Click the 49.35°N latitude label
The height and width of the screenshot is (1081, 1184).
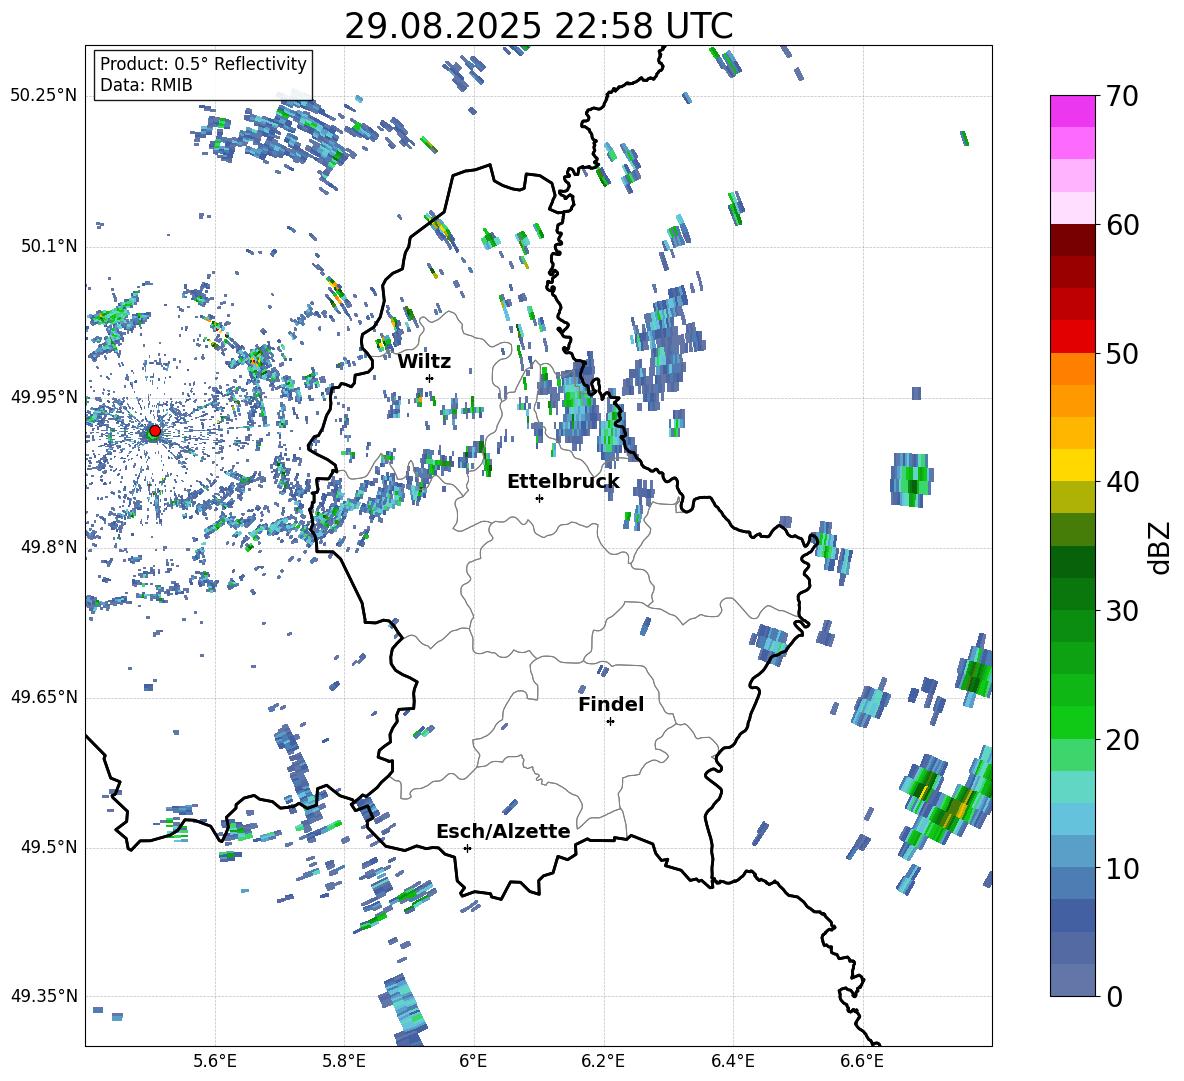44,996
